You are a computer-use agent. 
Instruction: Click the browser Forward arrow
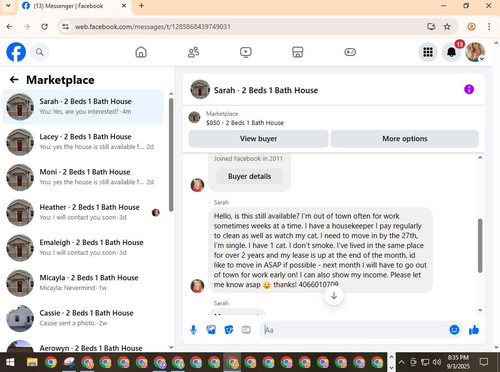(27, 27)
